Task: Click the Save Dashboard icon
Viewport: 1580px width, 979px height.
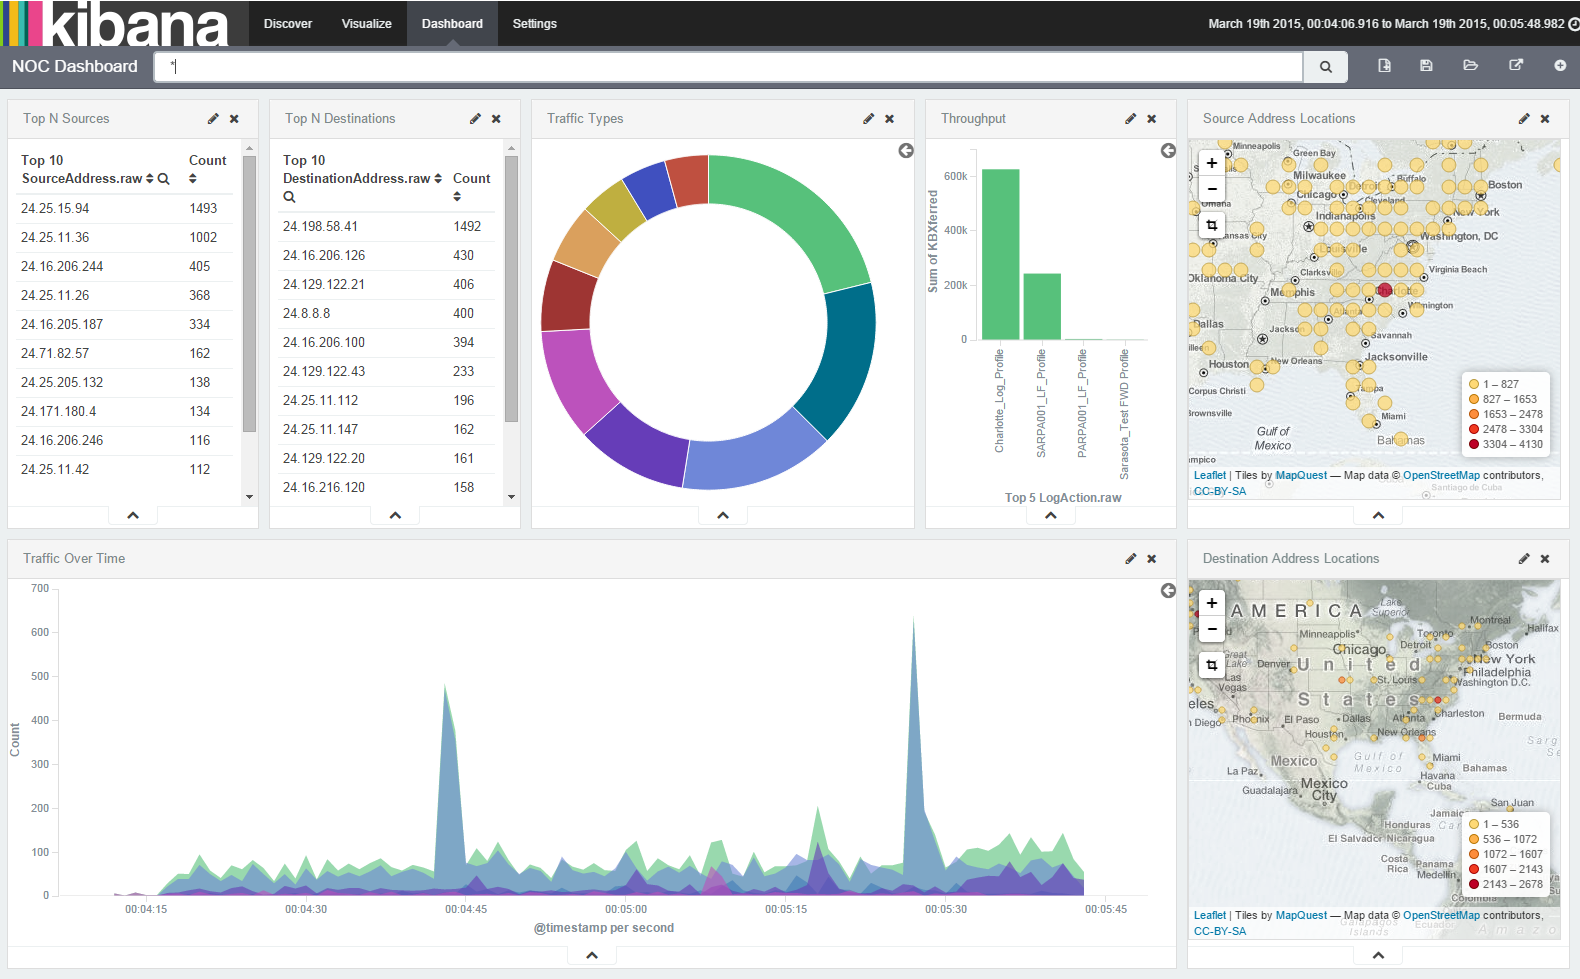Action: coord(1426,66)
